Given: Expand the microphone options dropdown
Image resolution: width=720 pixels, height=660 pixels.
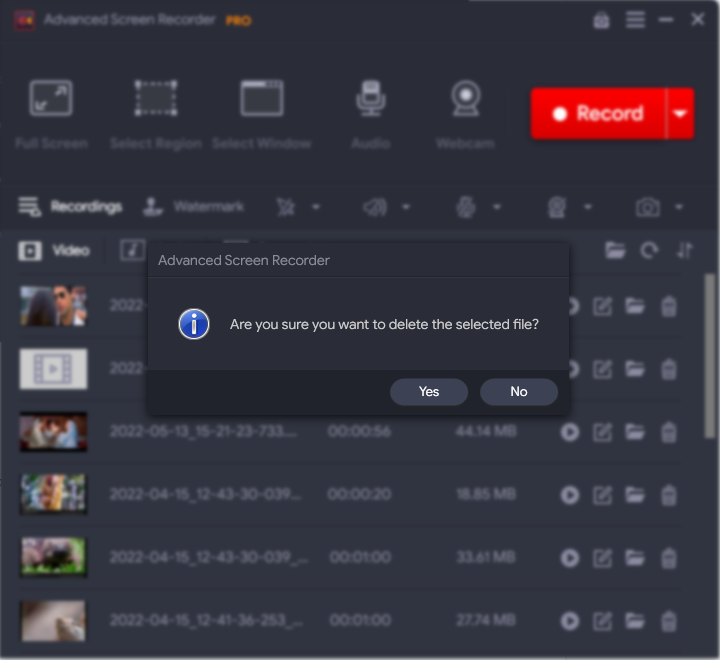Looking at the screenshot, I should tap(497, 207).
